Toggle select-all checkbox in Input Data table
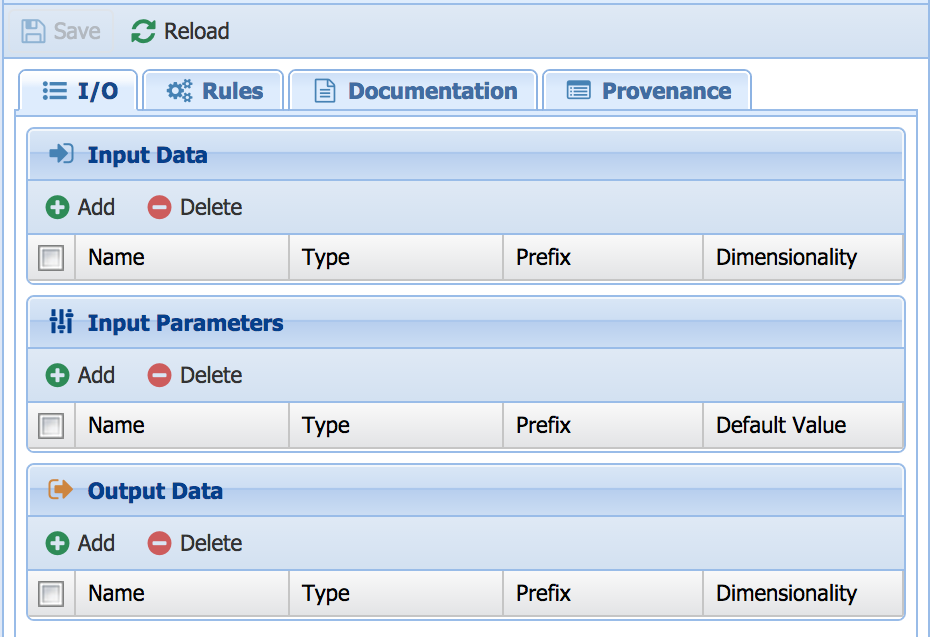930x637 pixels. coord(51,258)
